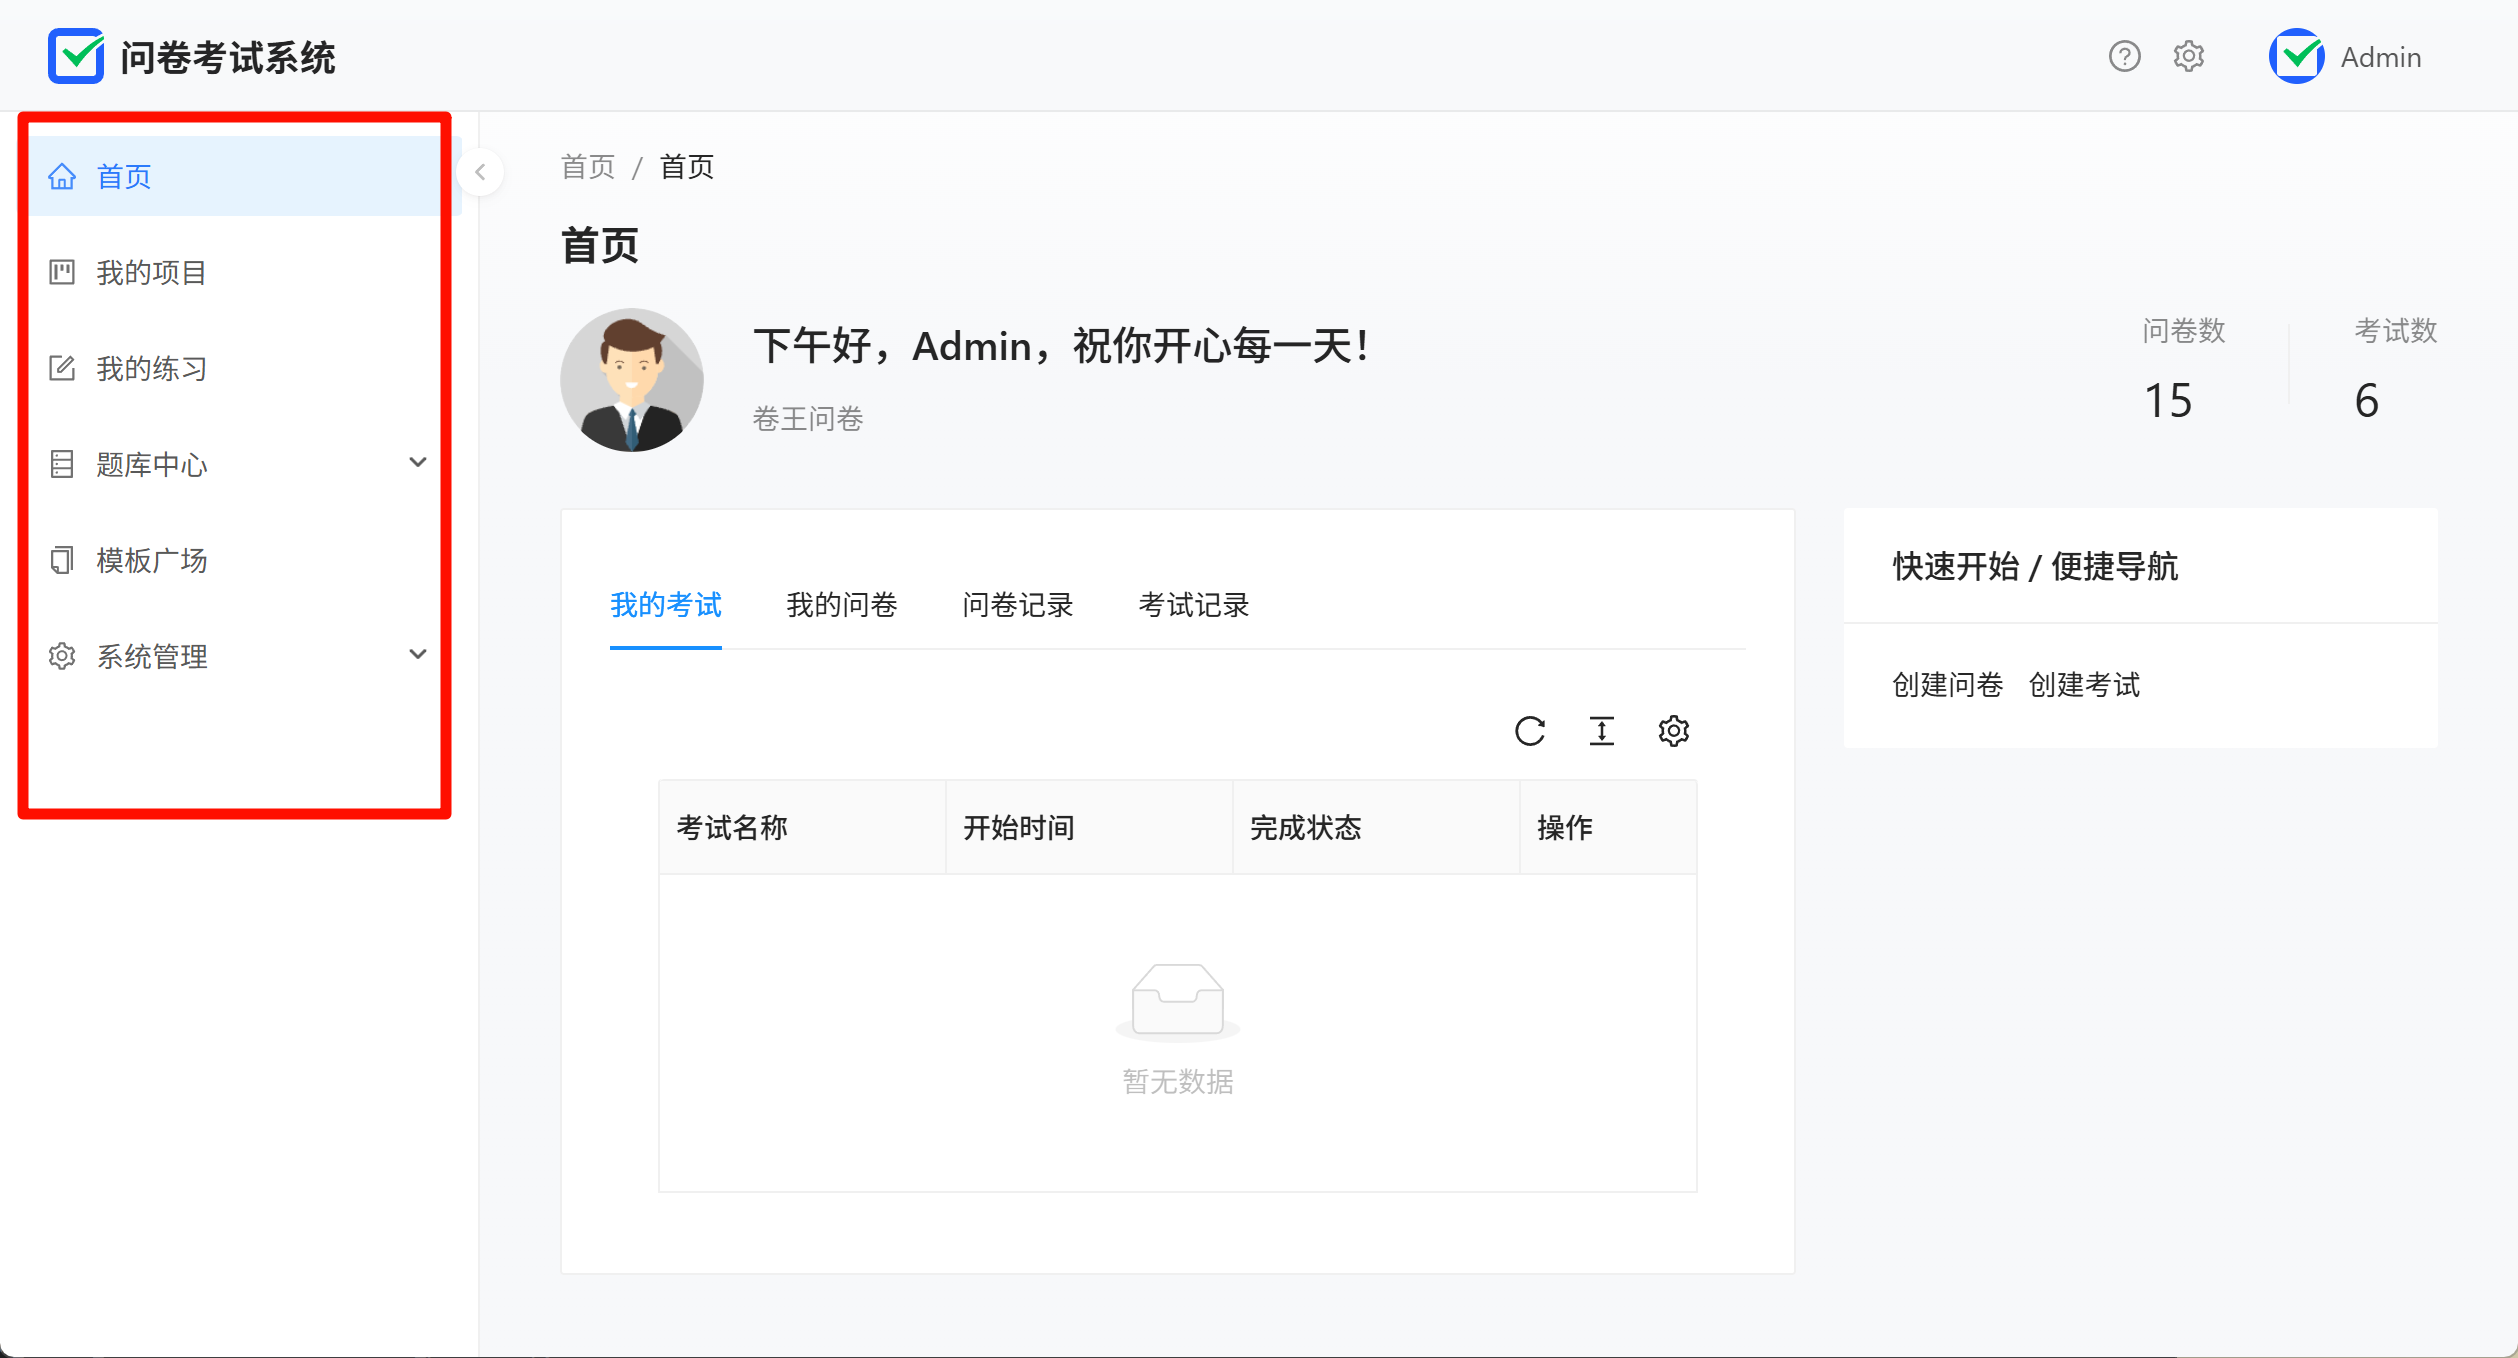
Task: Click the 卷王问卷 subtitle text
Action: 808,419
